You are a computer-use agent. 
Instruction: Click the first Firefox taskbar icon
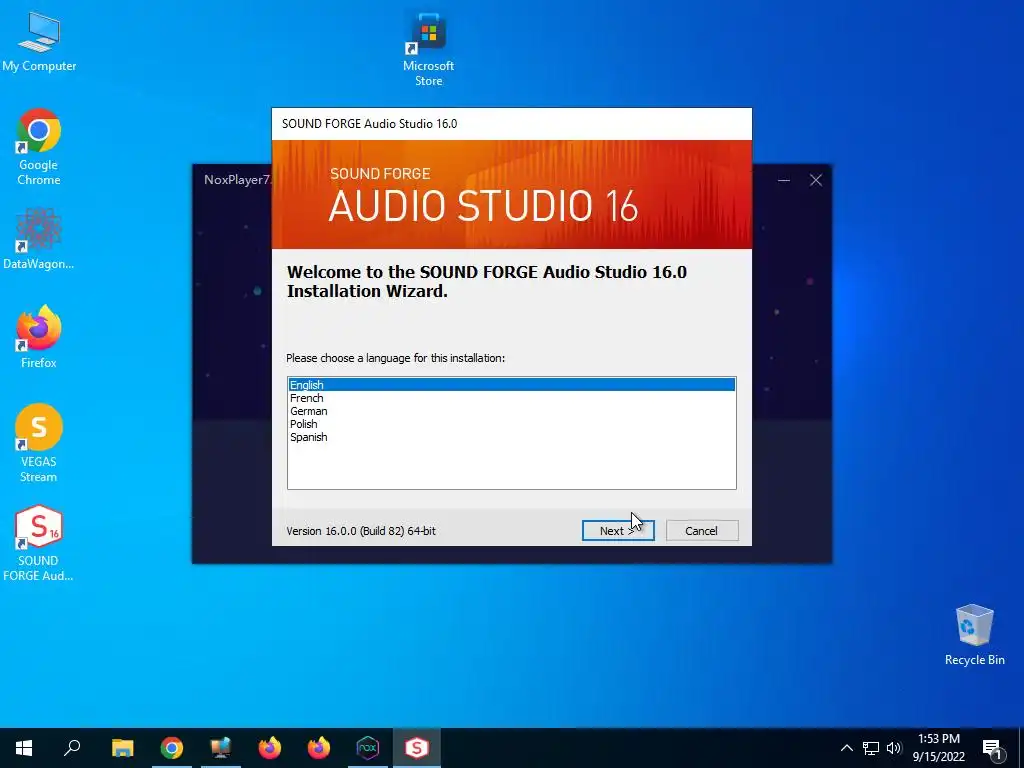[x=270, y=748]
